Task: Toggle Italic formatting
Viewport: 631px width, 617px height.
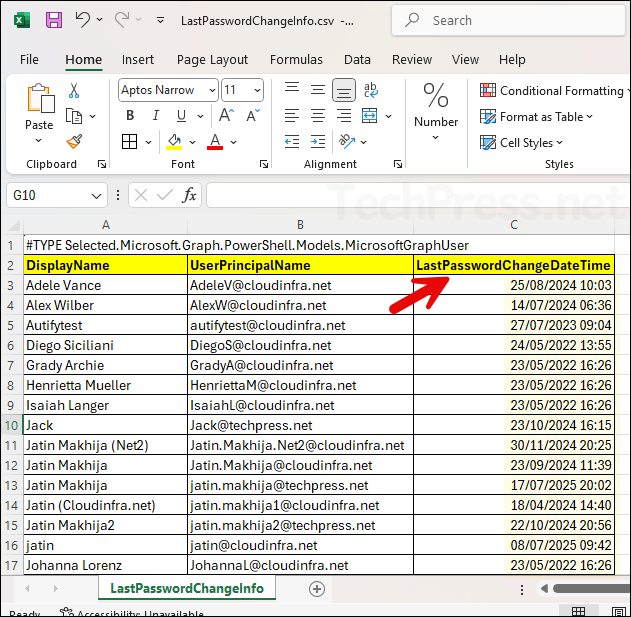Action: coord(156,116)
